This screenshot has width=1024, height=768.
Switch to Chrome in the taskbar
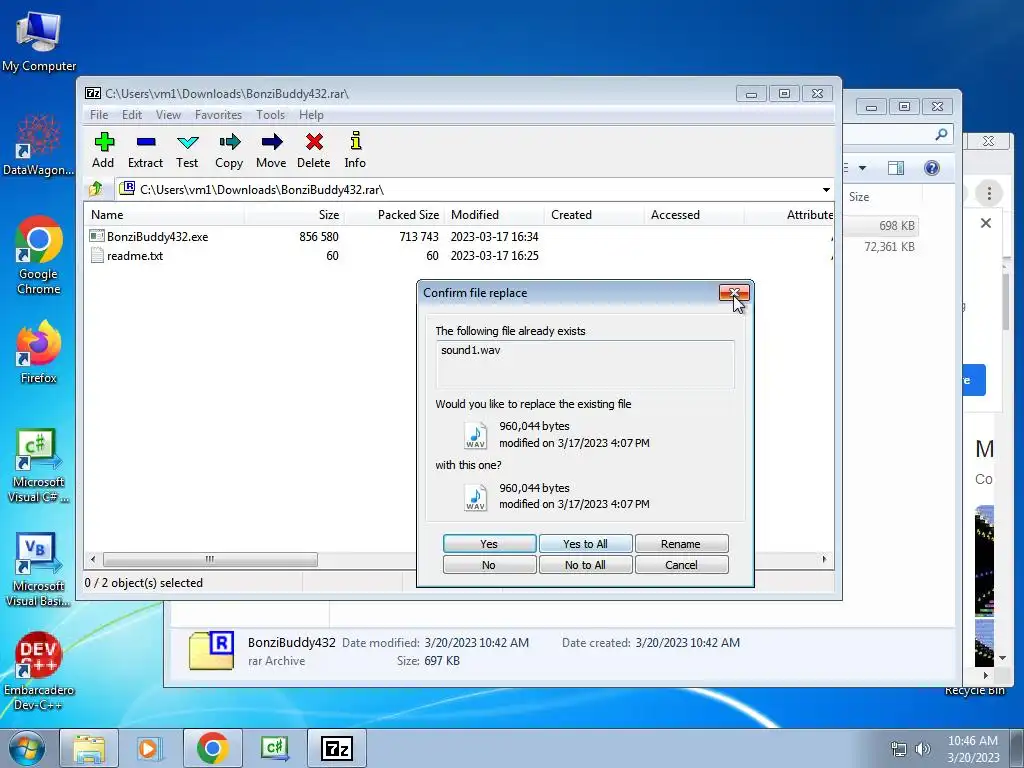(x=212, y=748)
